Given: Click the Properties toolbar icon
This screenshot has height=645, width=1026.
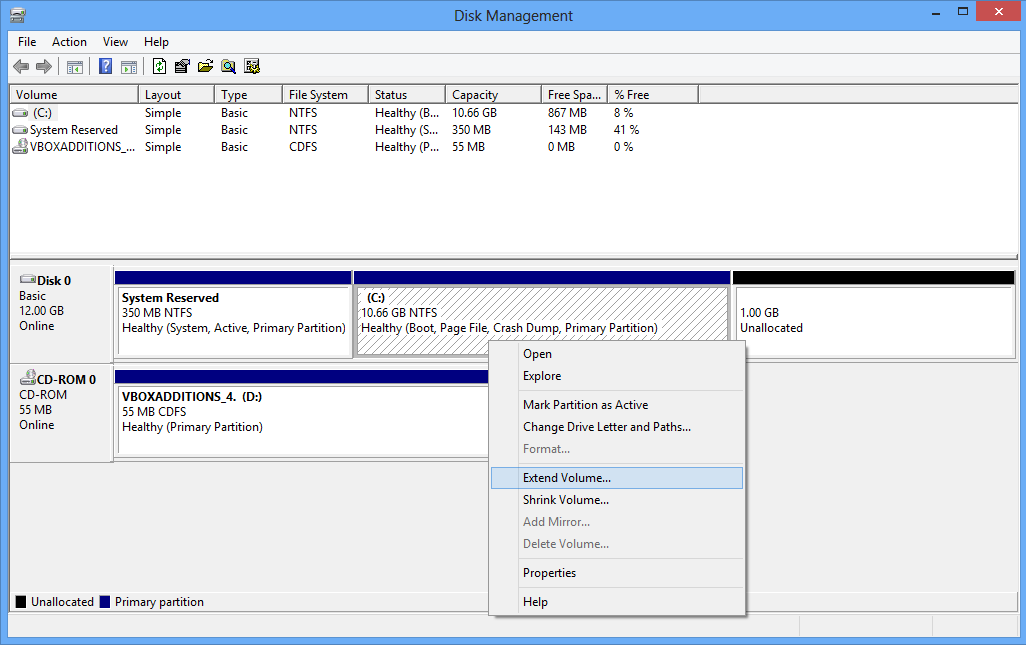Looking at the screenshot, I should click(x=182, y=67).
